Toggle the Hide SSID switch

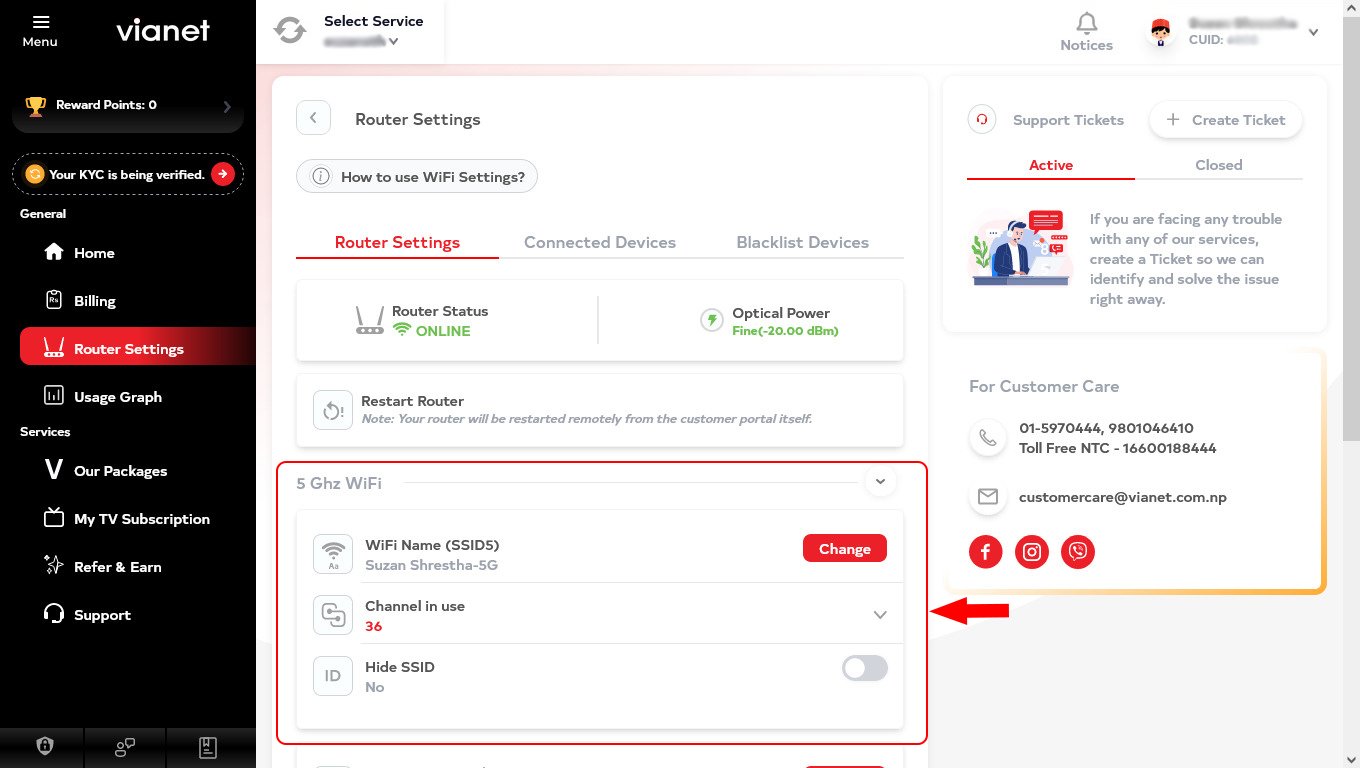coord(865,668)
